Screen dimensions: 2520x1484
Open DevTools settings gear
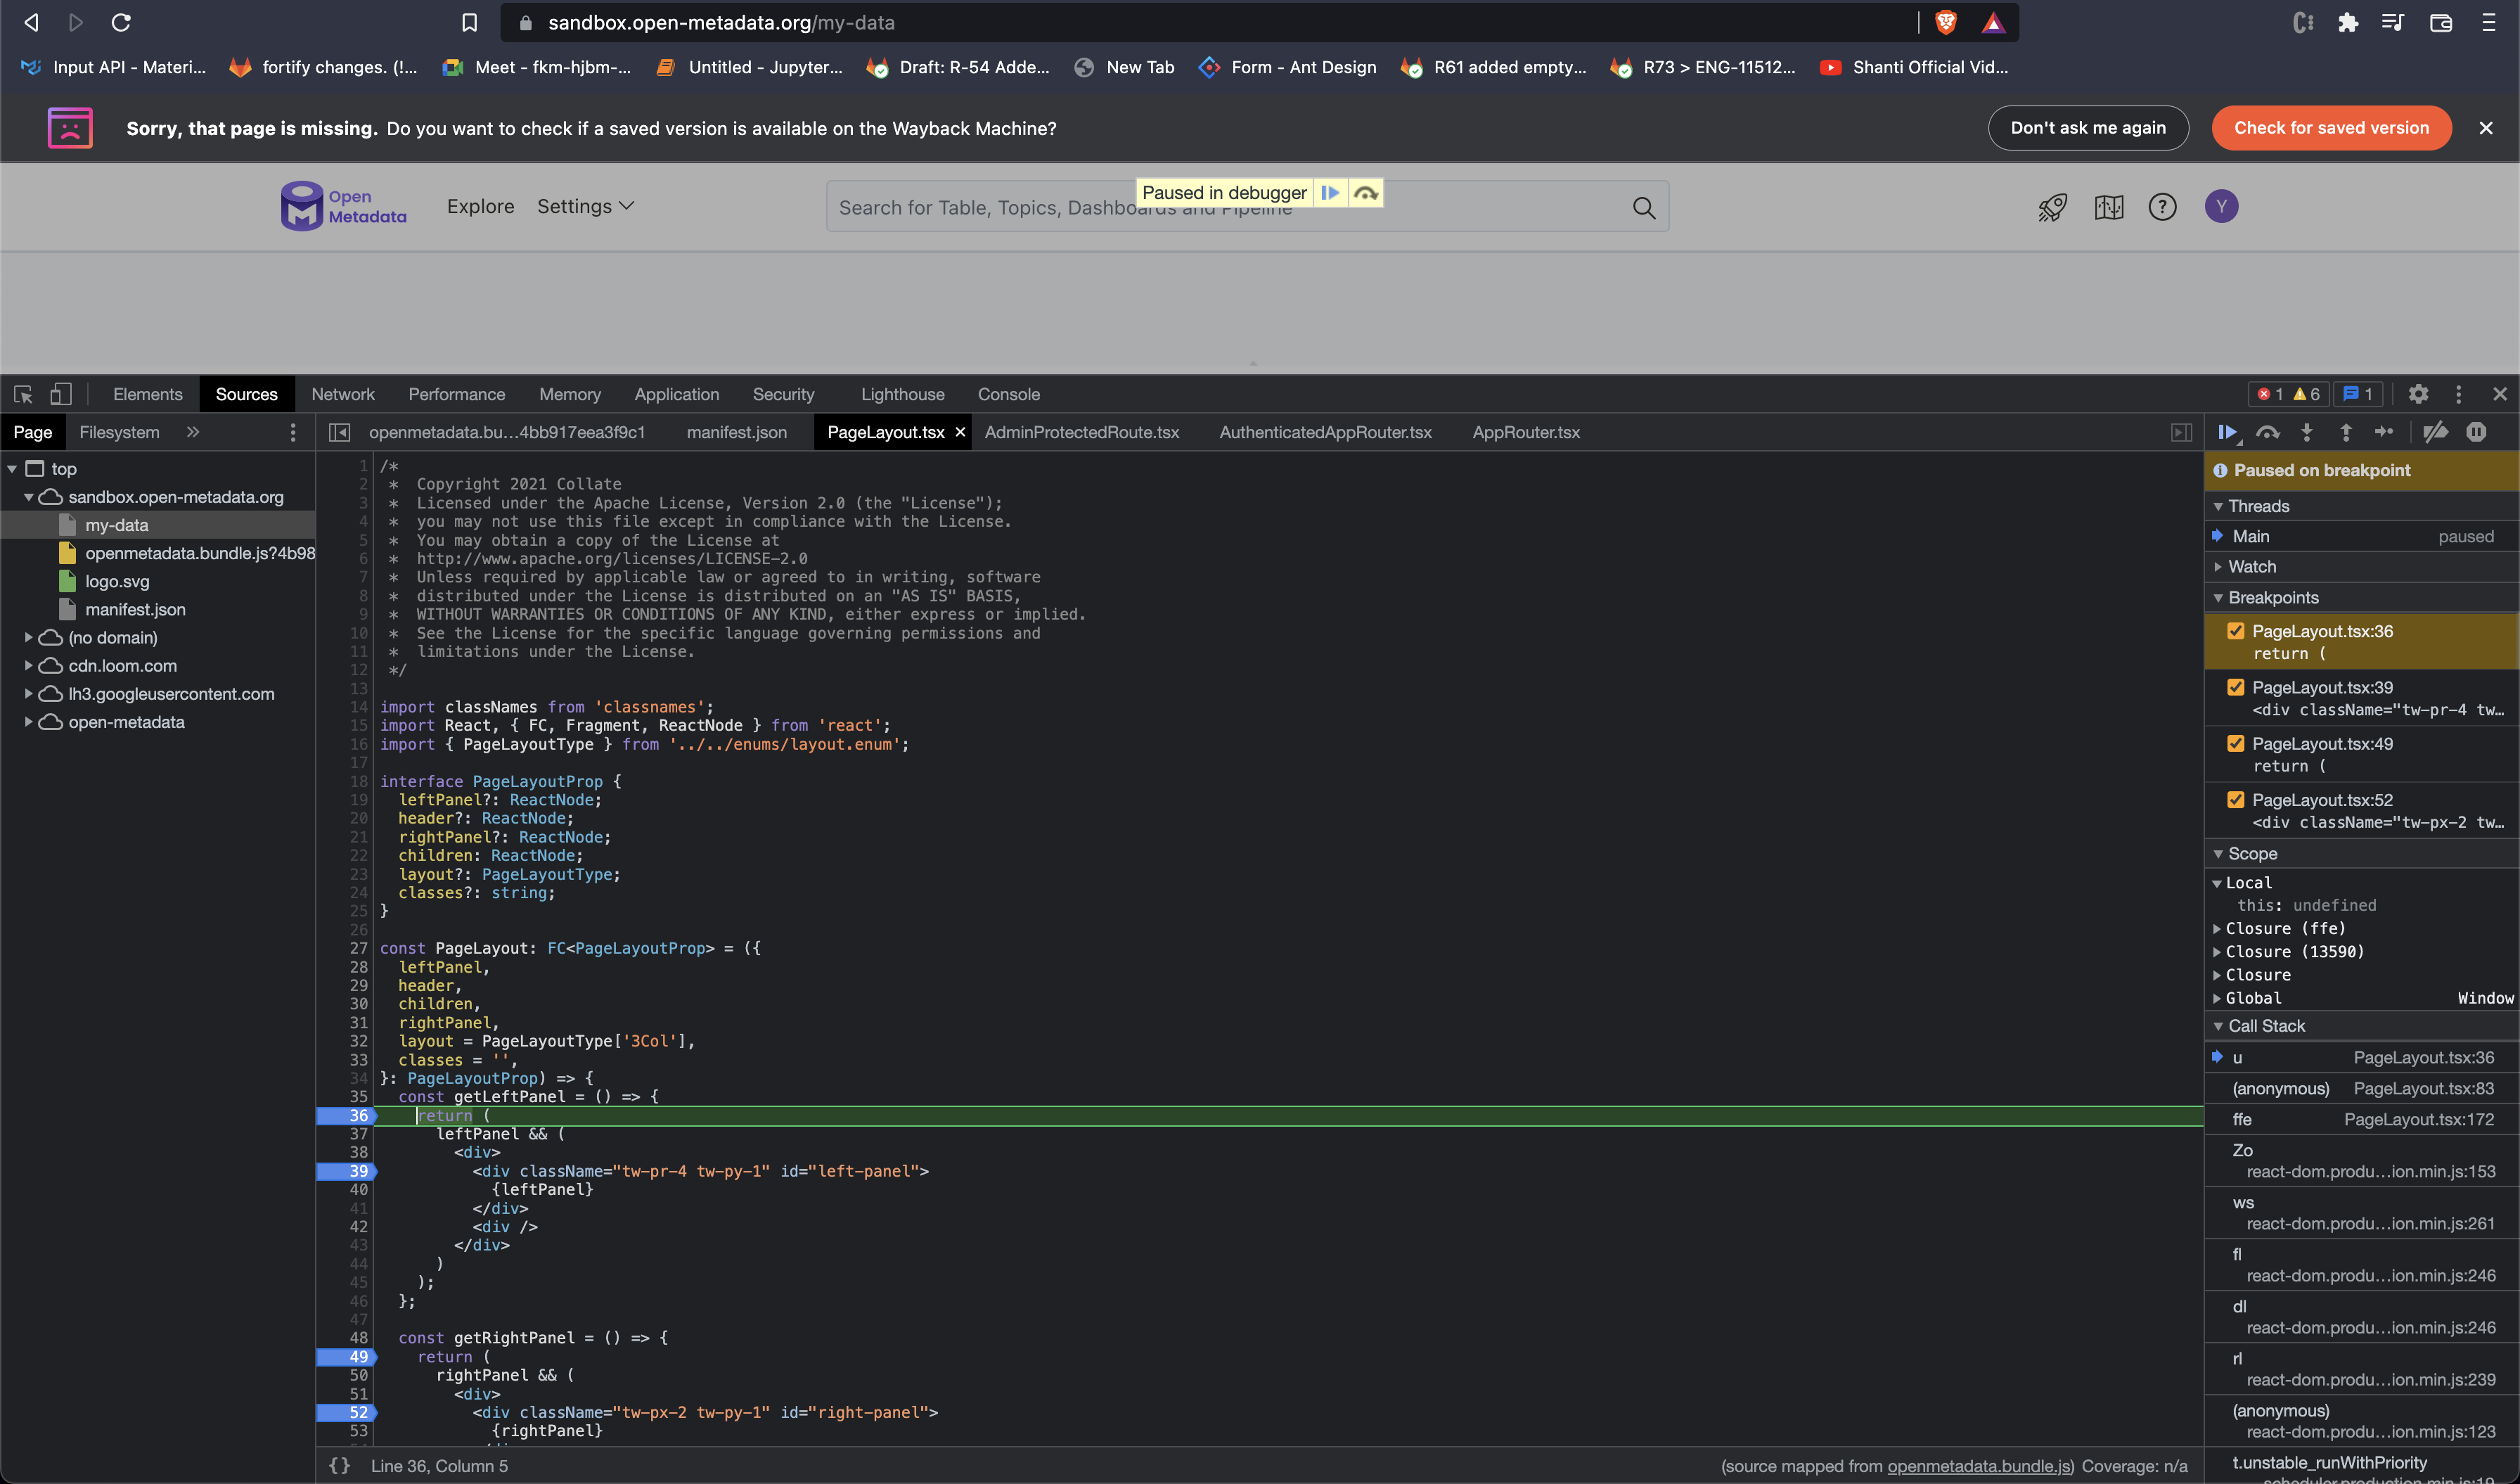(2418, 394)
